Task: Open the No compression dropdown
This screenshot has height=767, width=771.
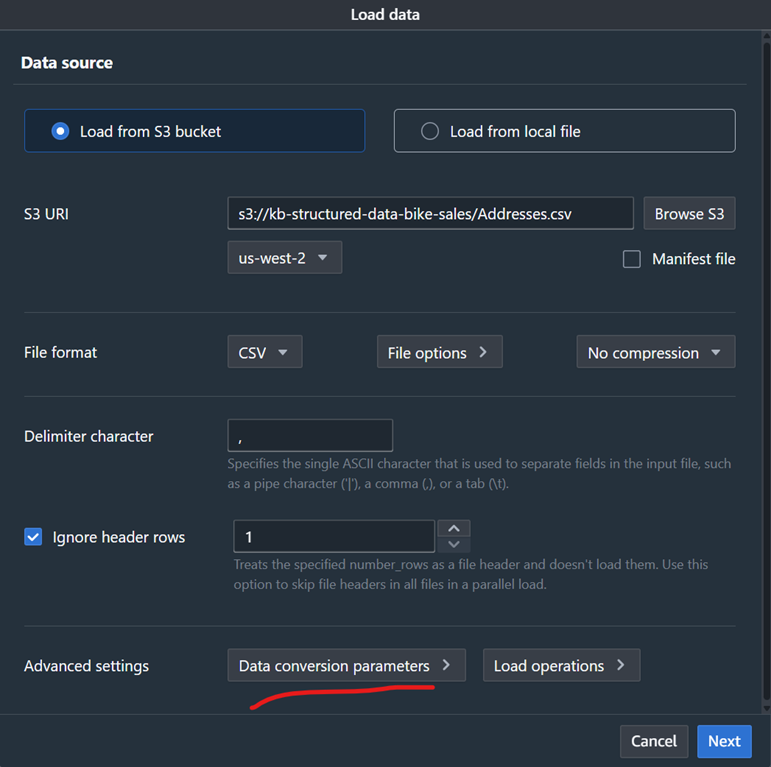Action: (655, 352)
